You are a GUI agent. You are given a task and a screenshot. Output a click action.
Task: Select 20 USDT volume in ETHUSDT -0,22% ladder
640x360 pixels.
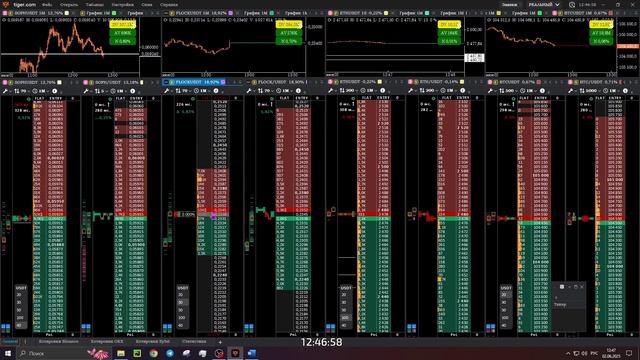point(345,295)
